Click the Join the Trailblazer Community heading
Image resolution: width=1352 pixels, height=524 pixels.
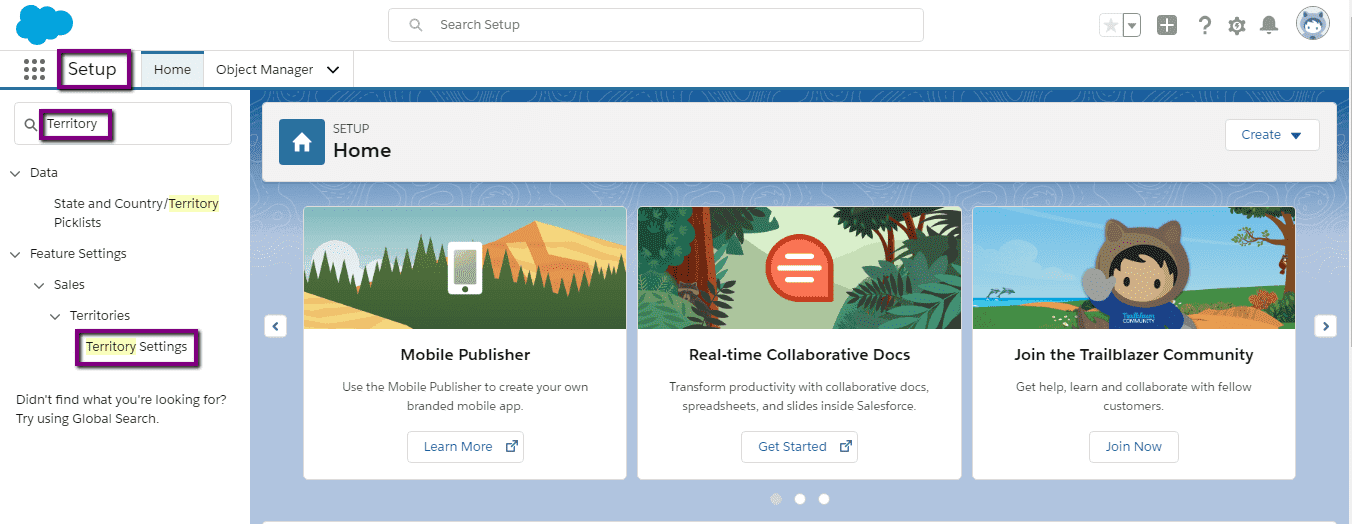[x=1134, y=355]
